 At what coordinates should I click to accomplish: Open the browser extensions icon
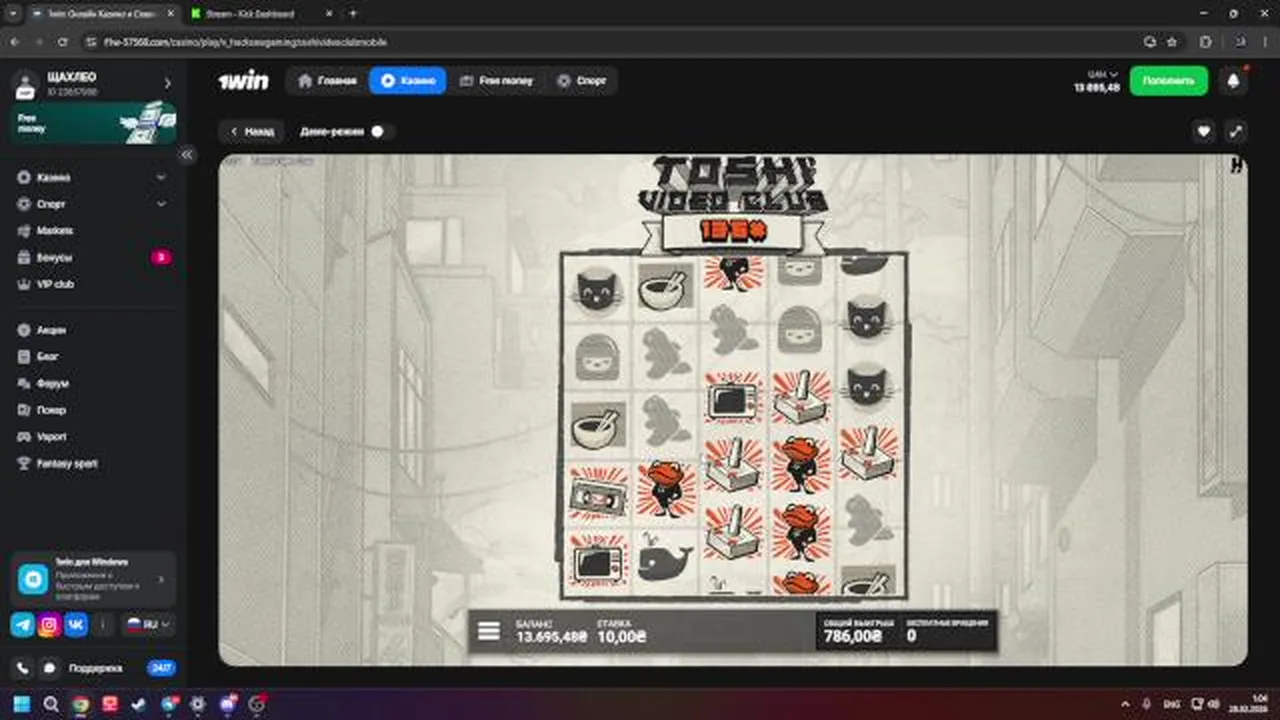(x=1205, y=42)
